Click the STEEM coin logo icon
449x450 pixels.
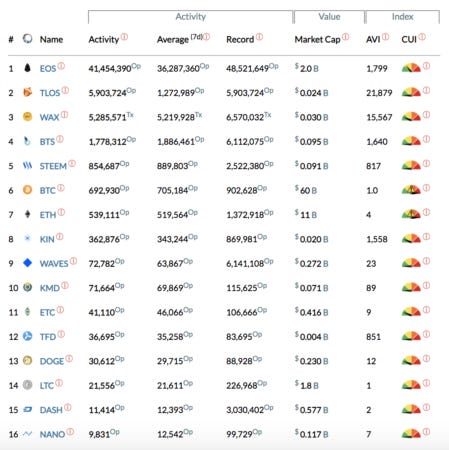click(27, 165)
